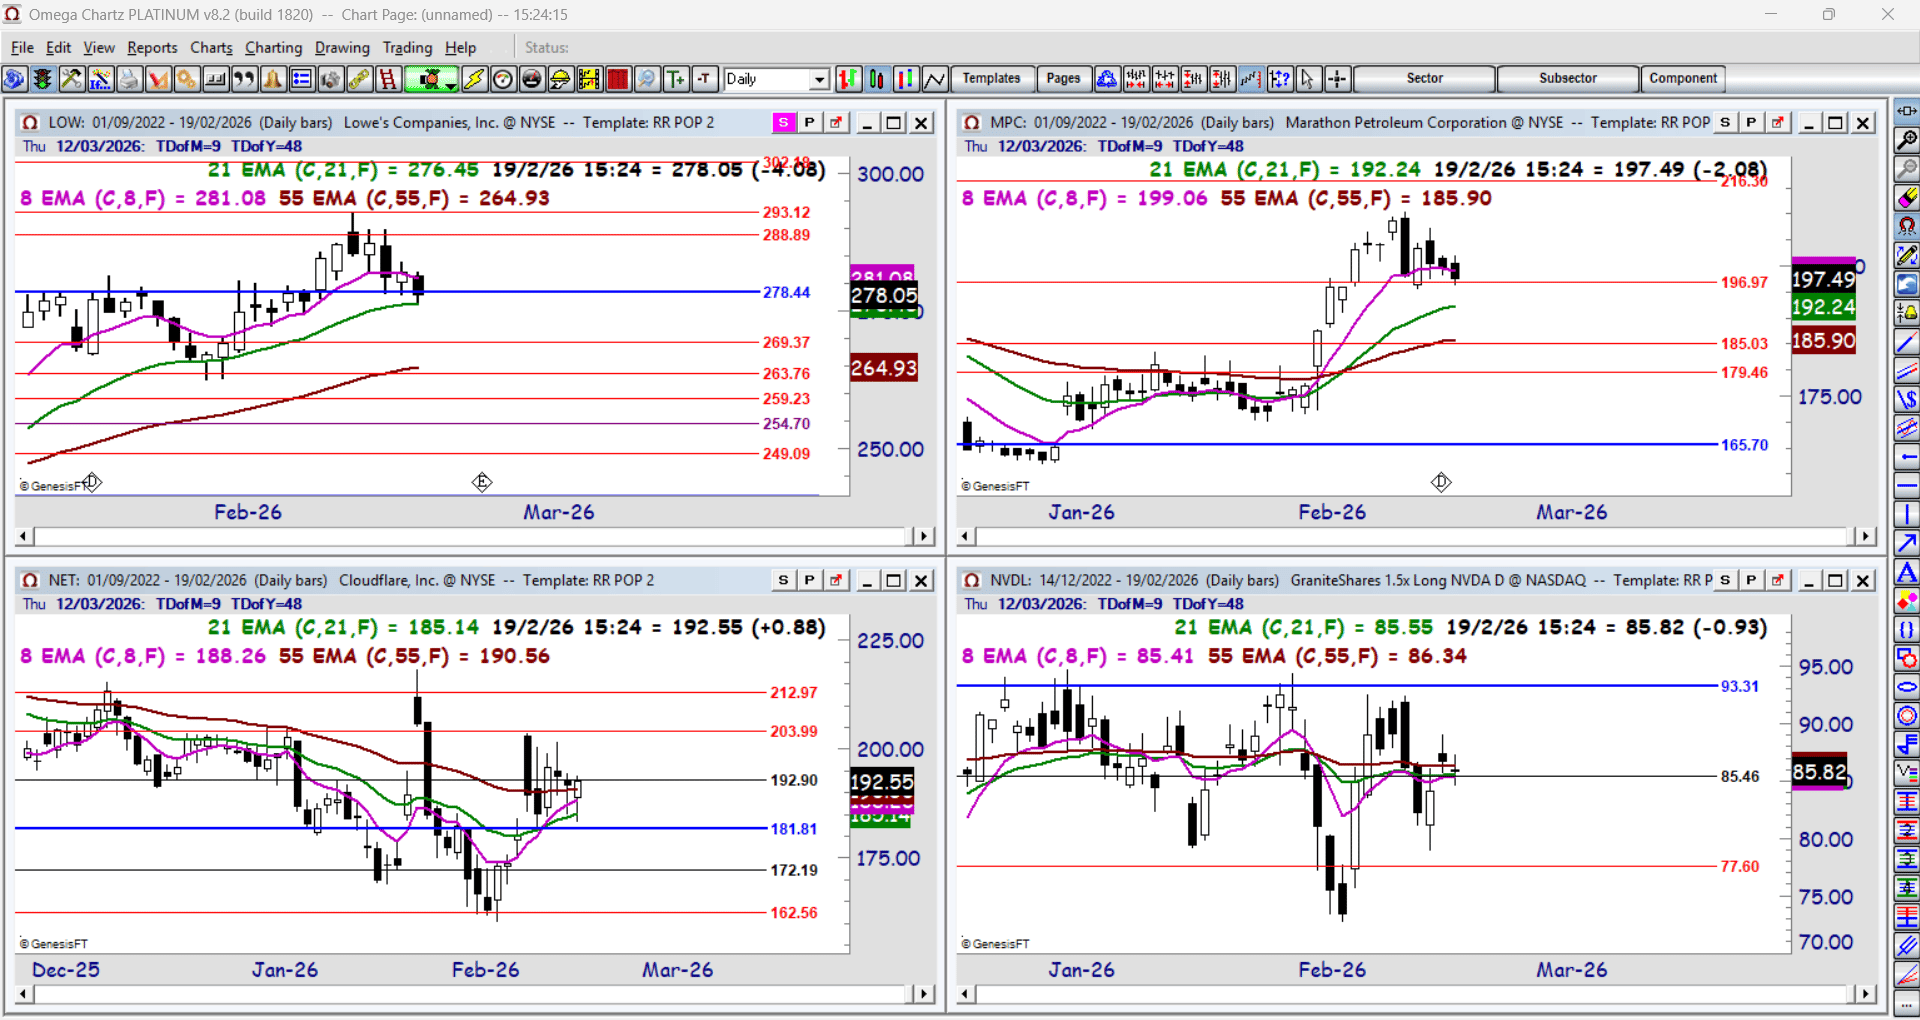The height and width of the screenshot is (1020, 1920).
Task: Toggle the S button on NET chart
Action: [783, 580]
